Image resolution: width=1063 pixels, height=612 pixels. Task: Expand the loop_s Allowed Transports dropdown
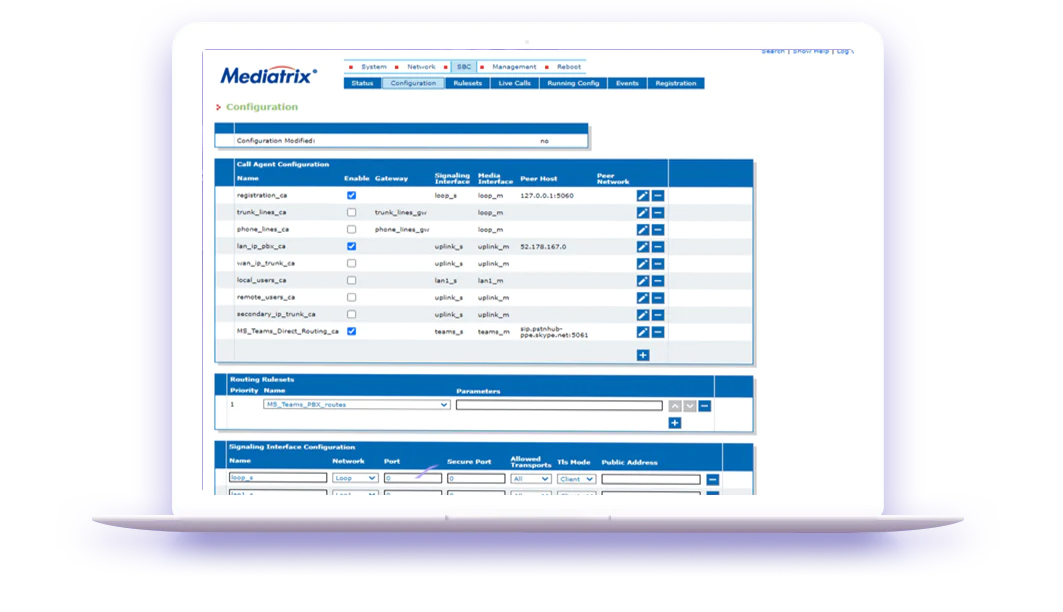(531, 478)
